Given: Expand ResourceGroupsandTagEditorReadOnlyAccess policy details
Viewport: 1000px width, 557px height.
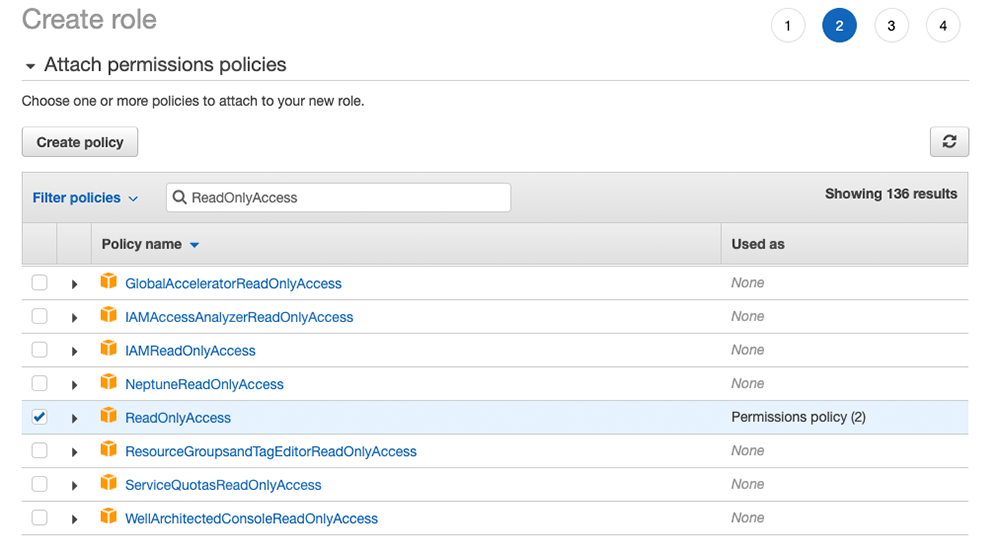Looking at the screenshot, I should (74, 452).
